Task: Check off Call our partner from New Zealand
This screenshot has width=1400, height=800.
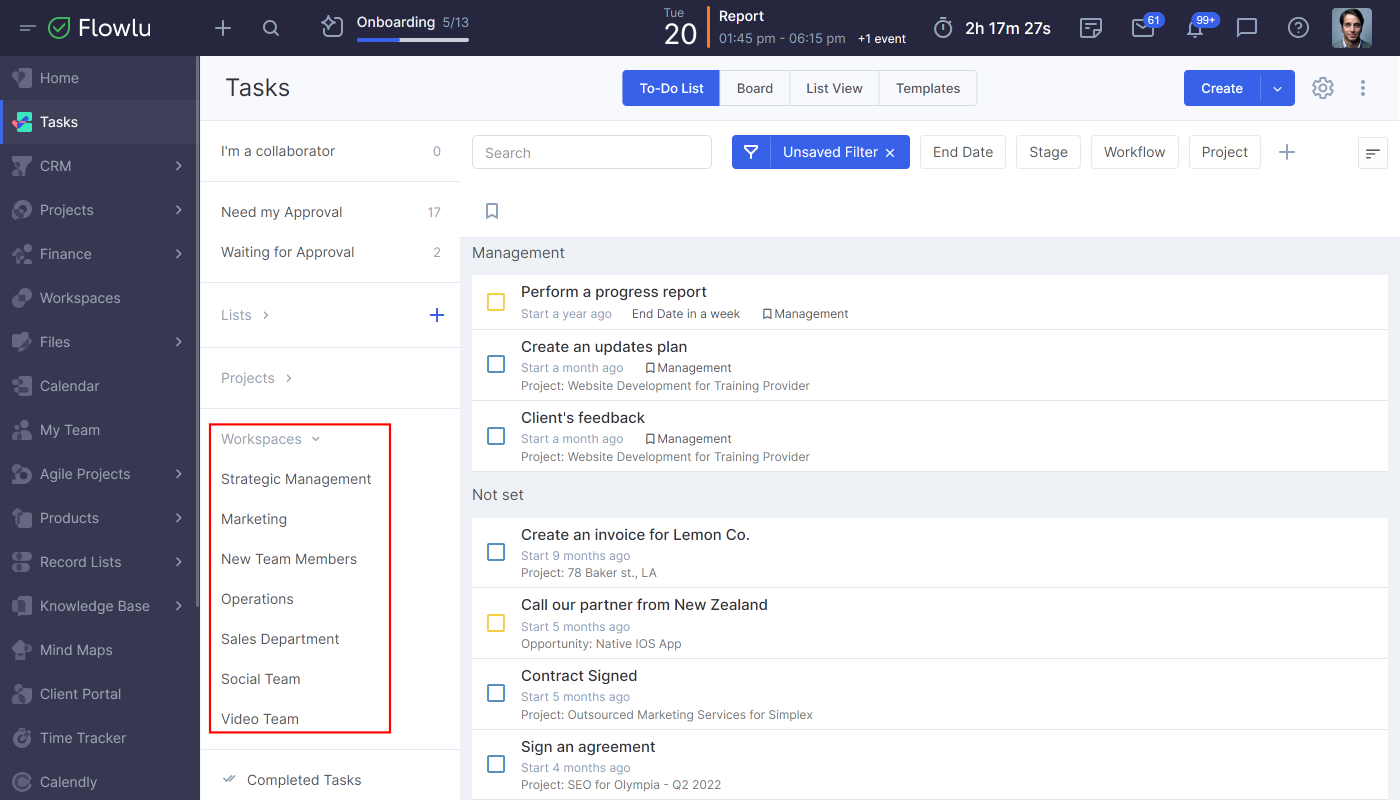Action: point(496,623)
